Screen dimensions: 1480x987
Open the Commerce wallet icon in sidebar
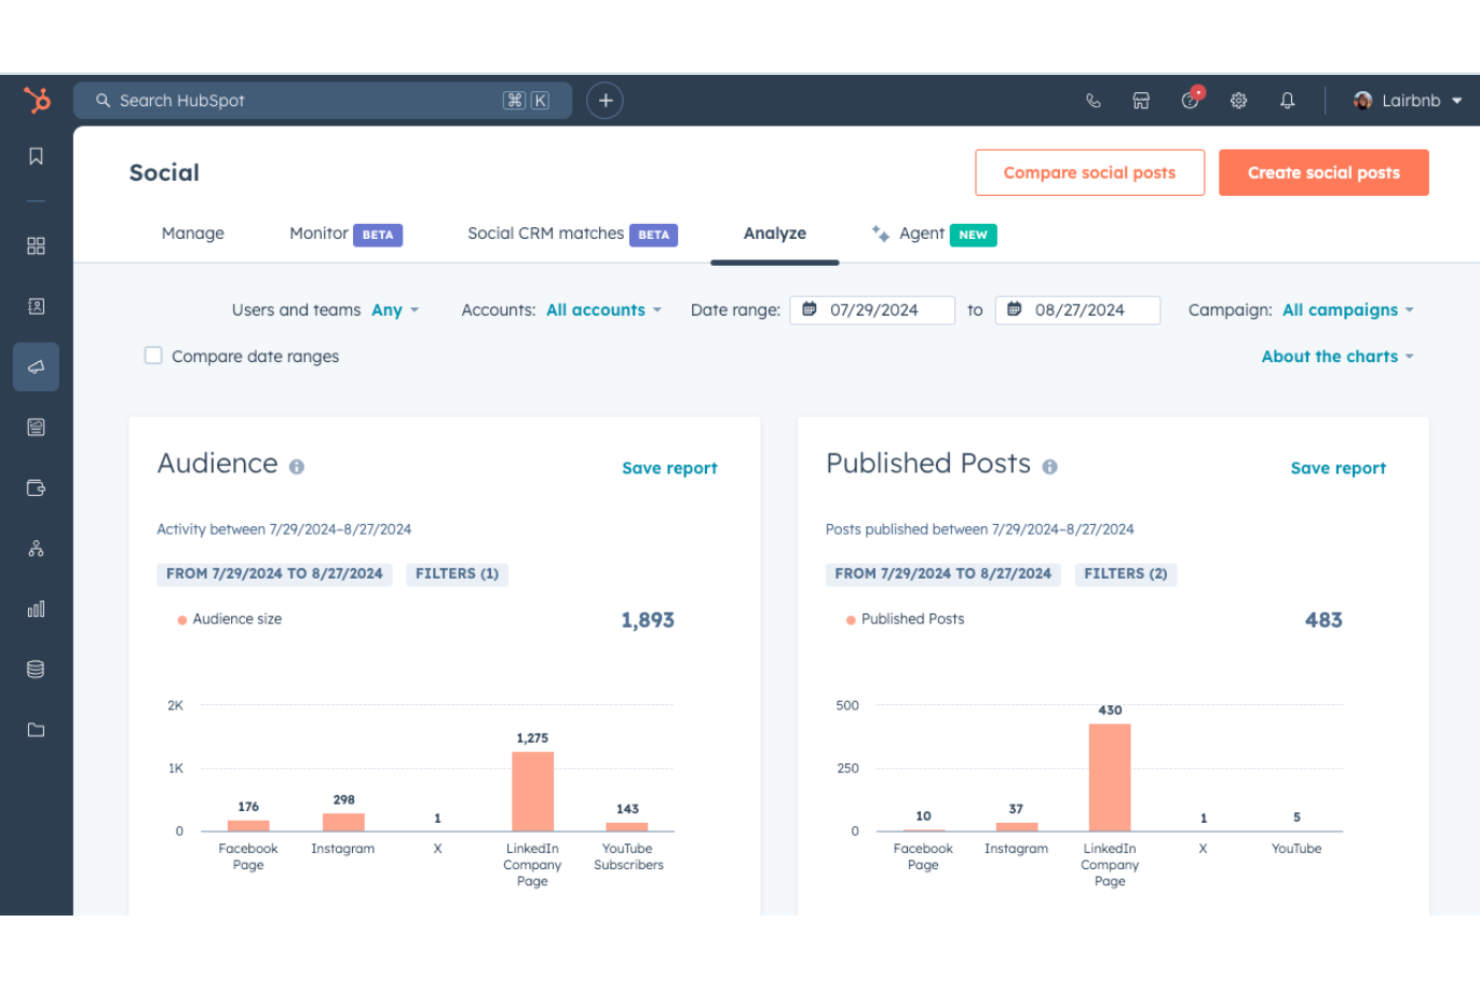(x=36, y=488)
